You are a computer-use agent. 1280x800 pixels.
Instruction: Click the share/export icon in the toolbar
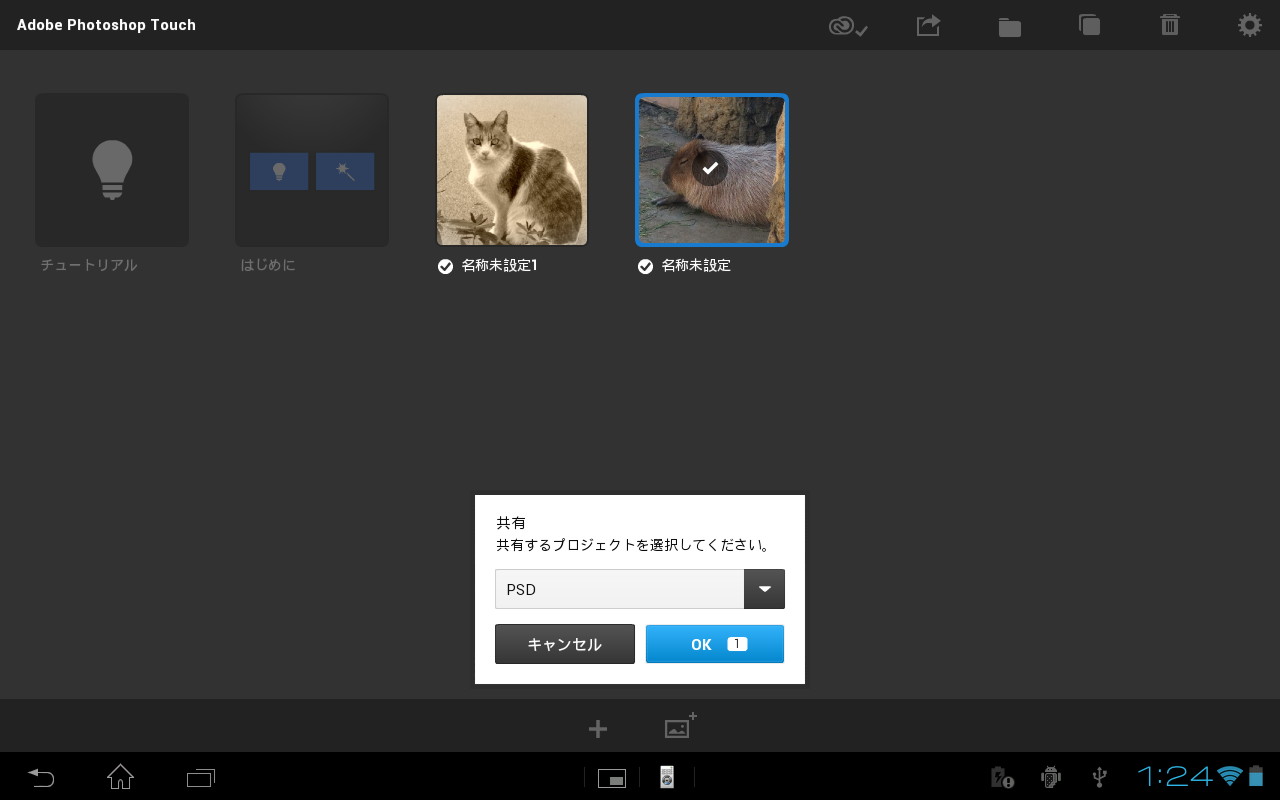click(x=927, y=26)
